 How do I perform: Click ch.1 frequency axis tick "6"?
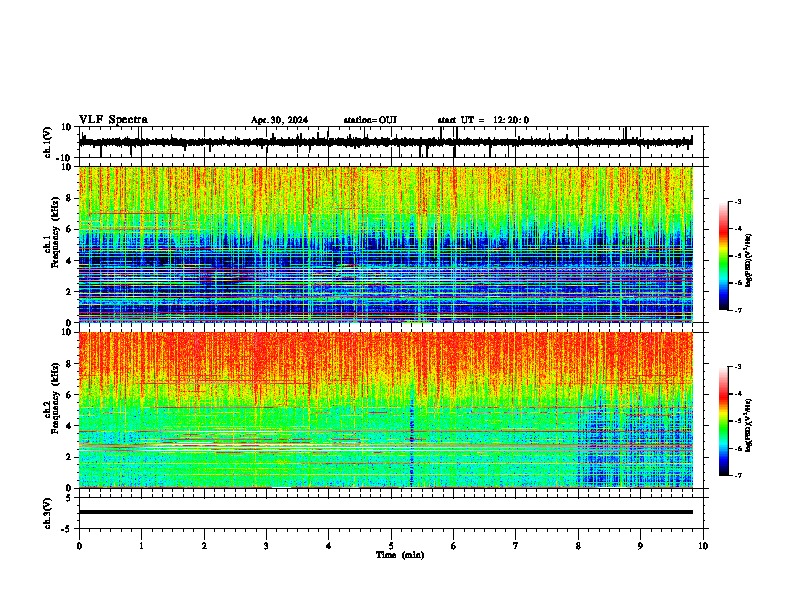point(69,229)
